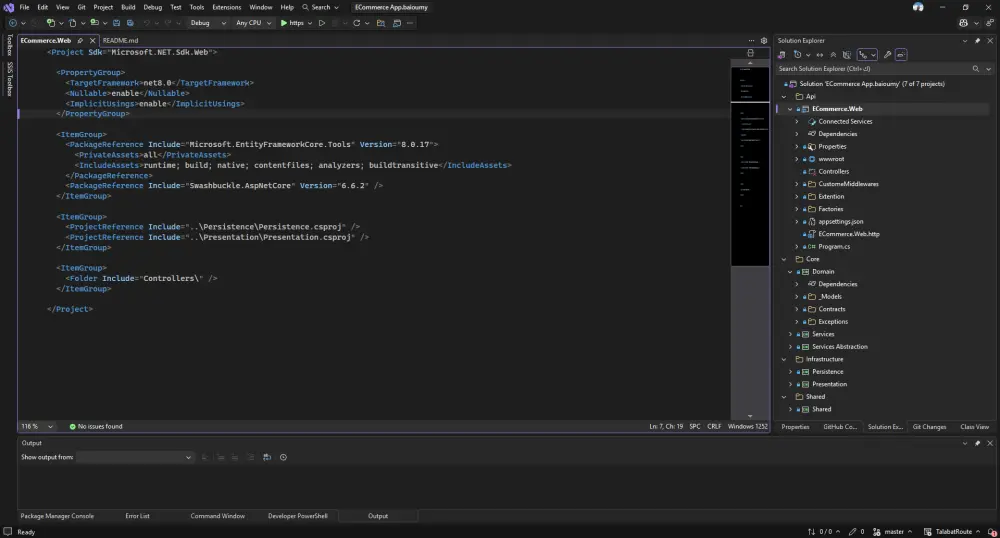The width and height of the screenshot is (1000, 538).
Task: Open the Toolbox side tab
Action: tap(10, 44)
